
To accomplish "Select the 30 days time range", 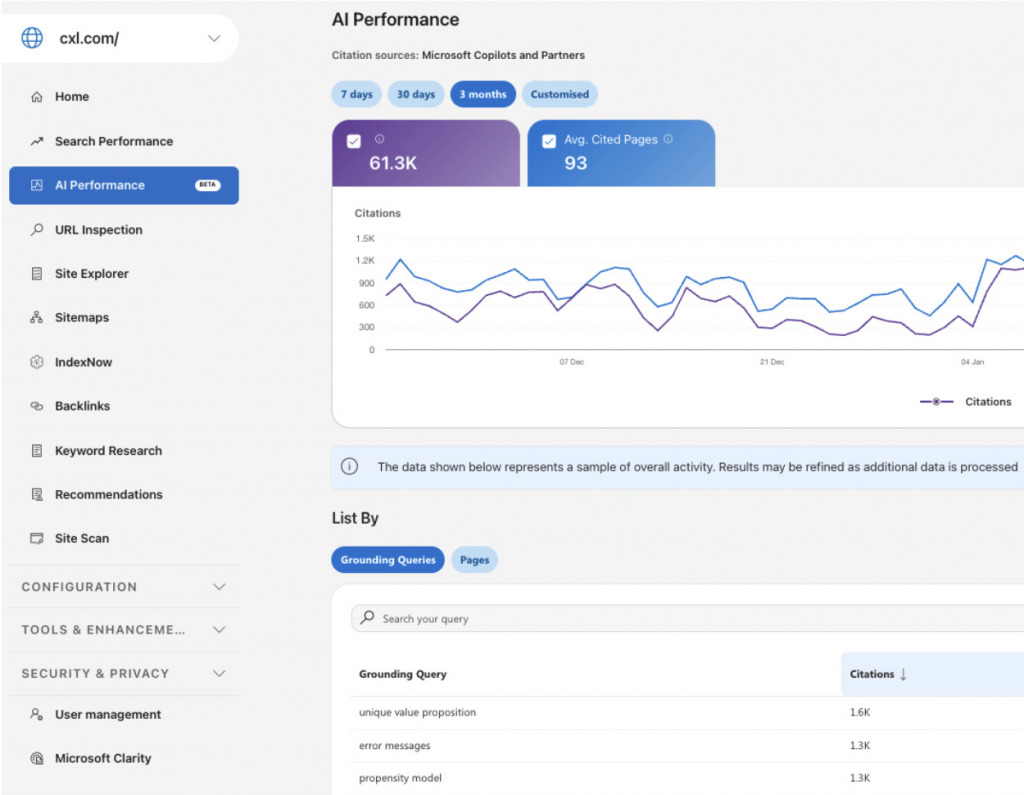I will coord(415,93).
